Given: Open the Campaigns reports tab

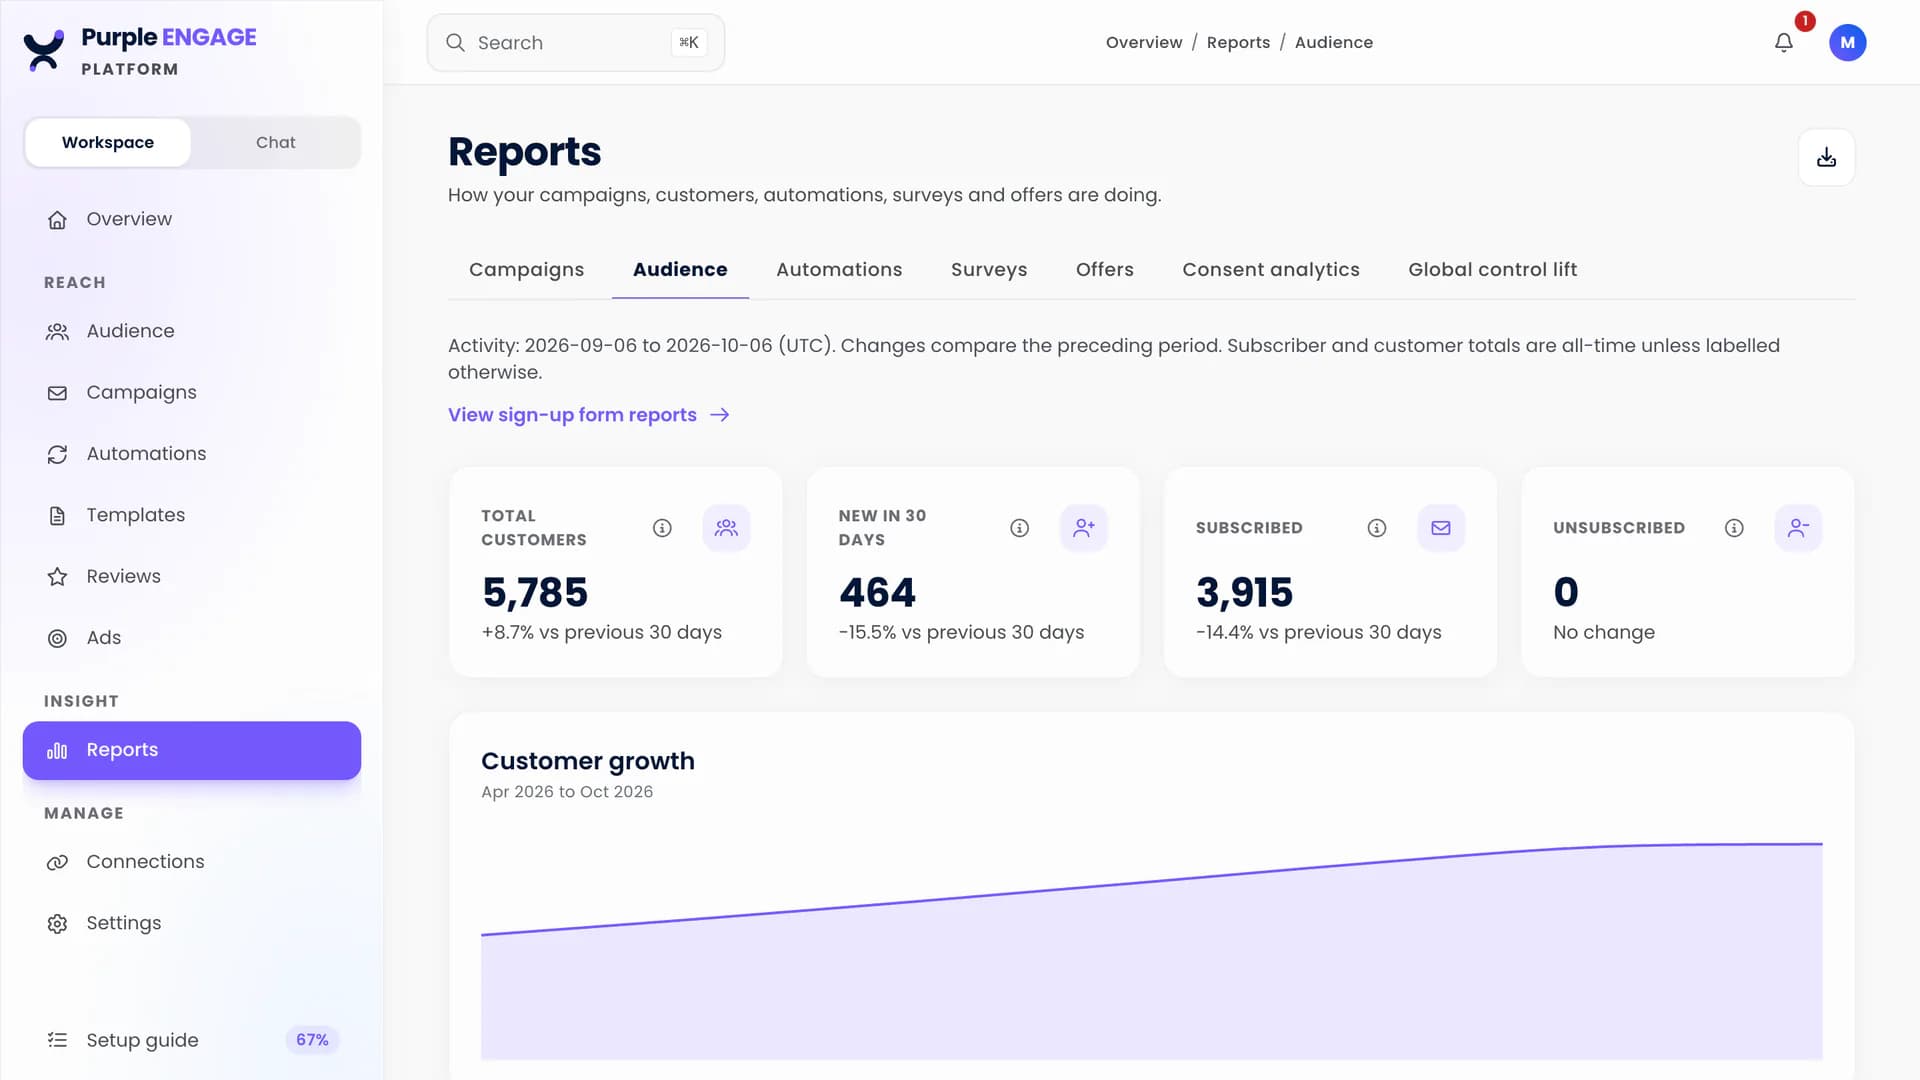Looking at the screenshot, I should pos(526,269).
